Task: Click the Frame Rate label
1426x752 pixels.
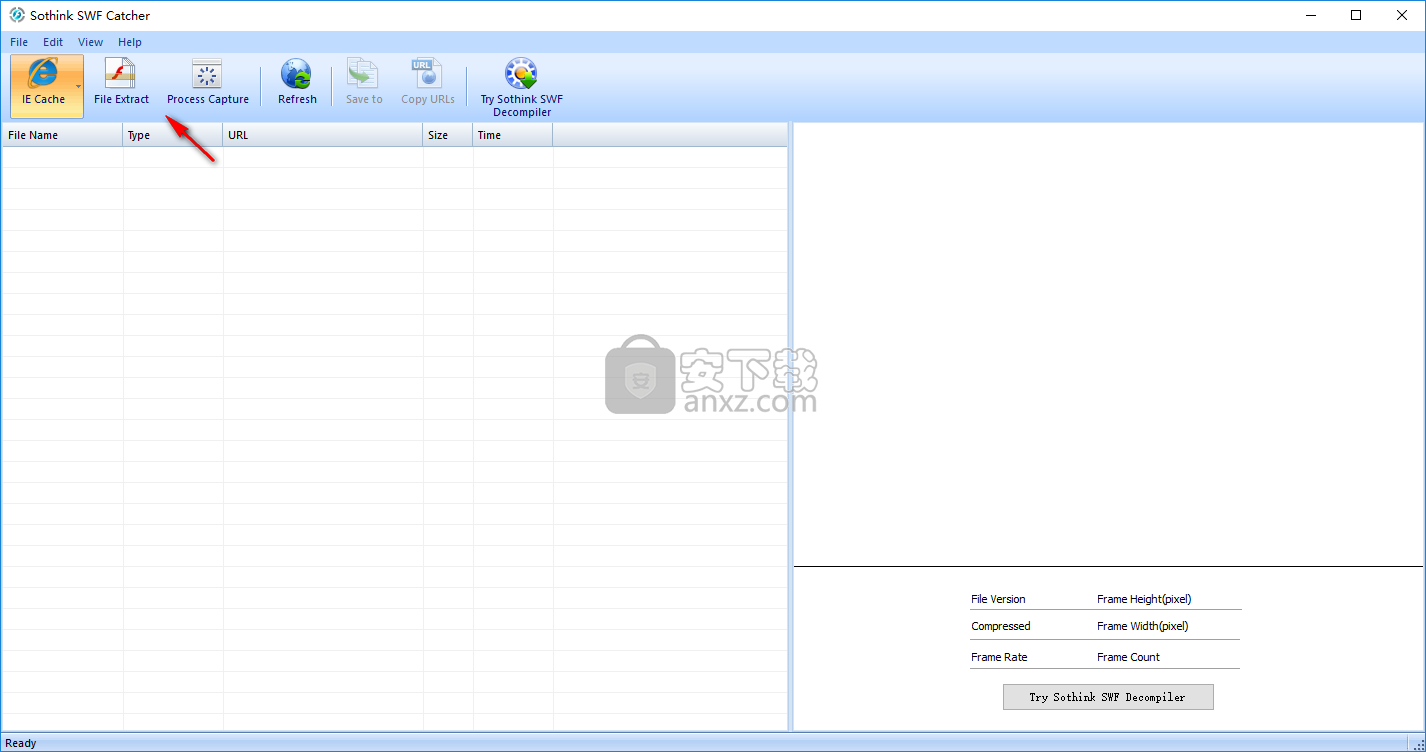Action: point(999,657)
